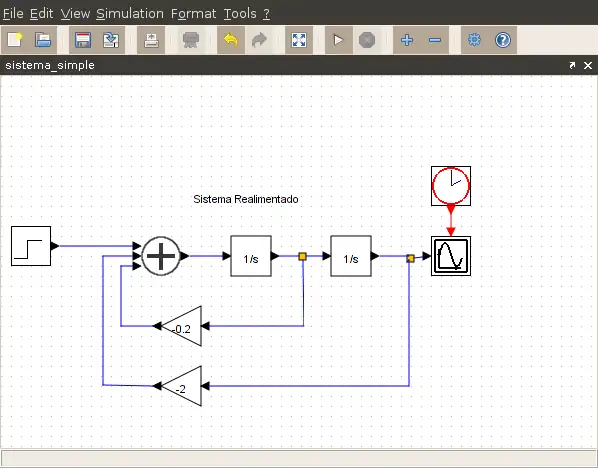Image resolution: width=598 pixels, height=468 pixels.
Task: Click the New diagram toolbar icon
Action: coord(15,40)
